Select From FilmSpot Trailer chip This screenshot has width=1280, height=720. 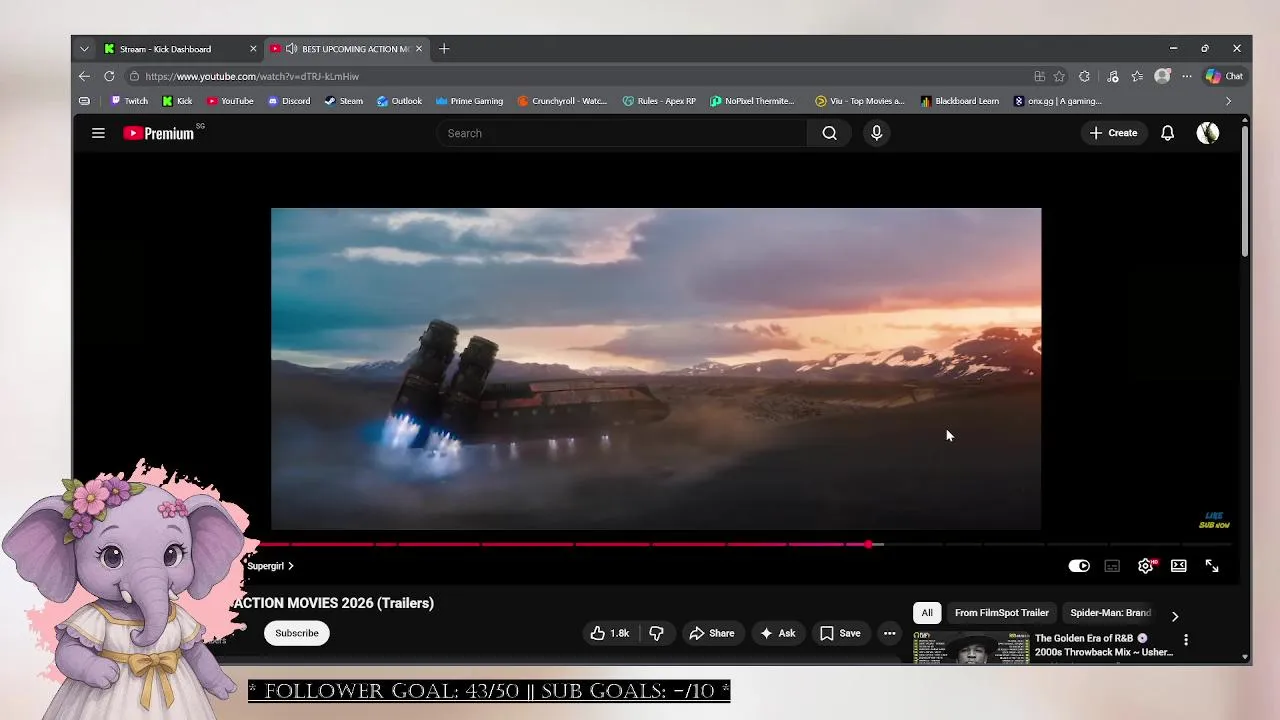tap(1001, 613)
